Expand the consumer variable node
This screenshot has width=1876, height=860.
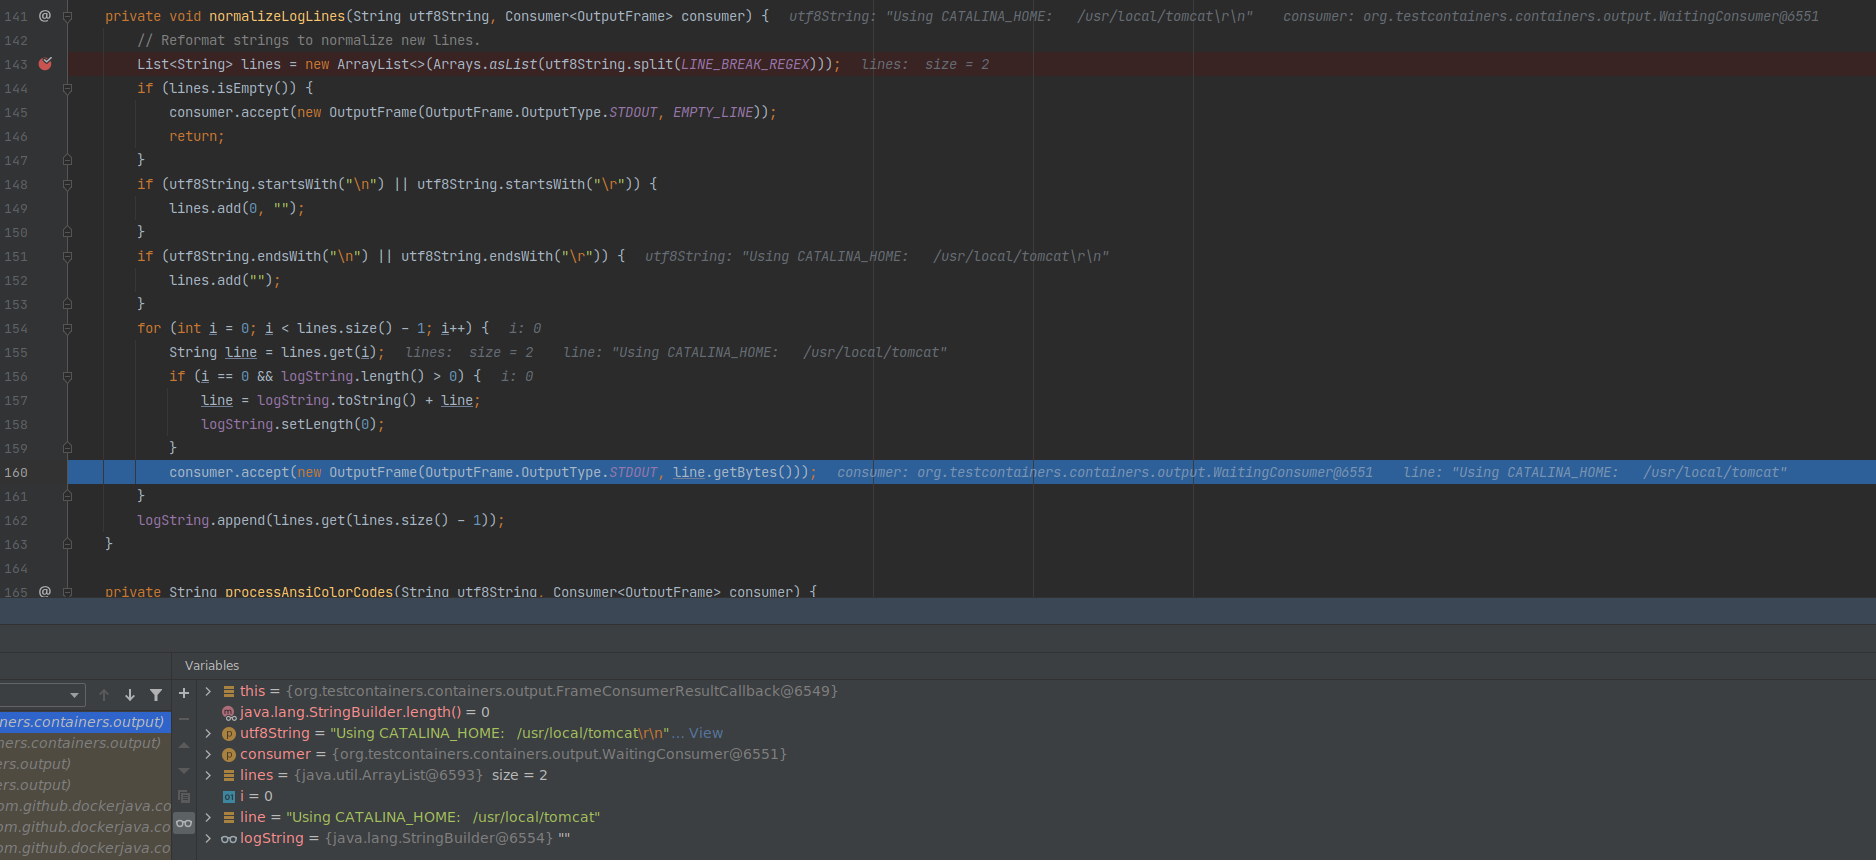tap(208, 754)
